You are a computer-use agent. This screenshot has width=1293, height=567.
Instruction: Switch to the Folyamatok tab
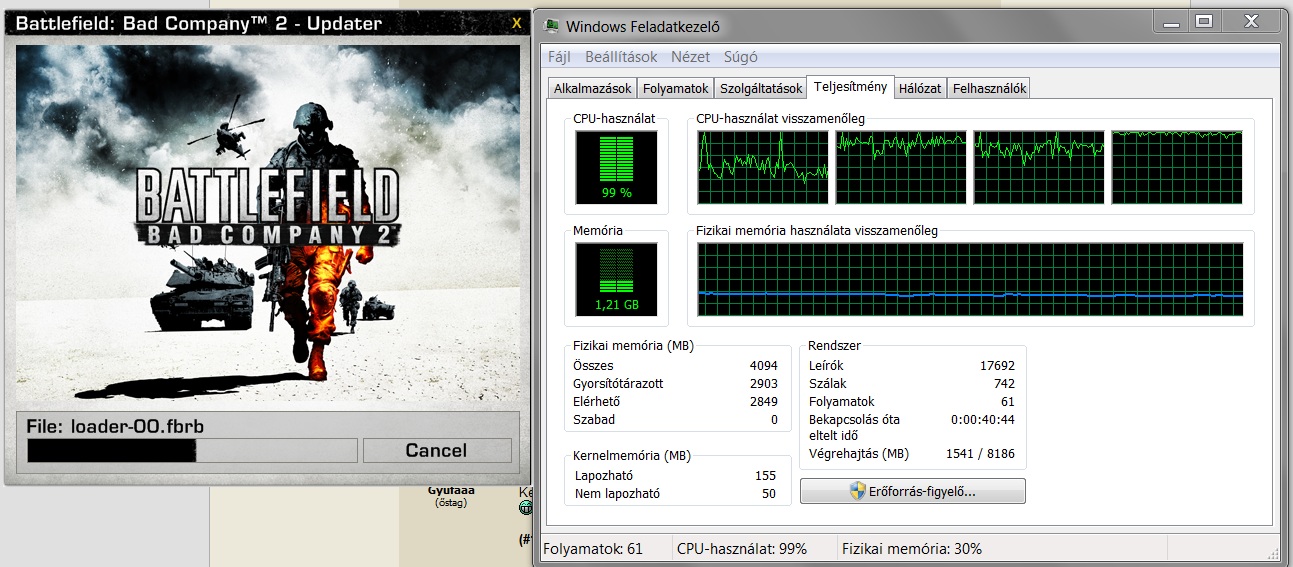676,88
